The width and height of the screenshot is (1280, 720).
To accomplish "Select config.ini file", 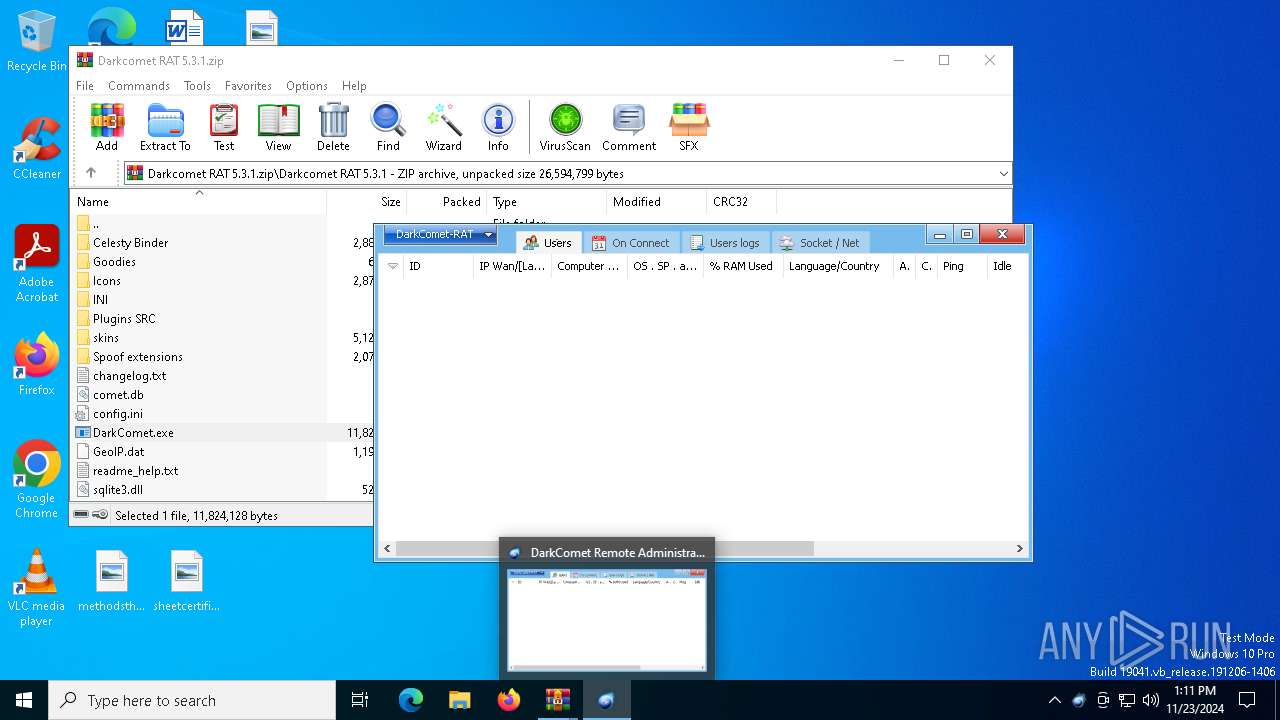I will [117, 414].
